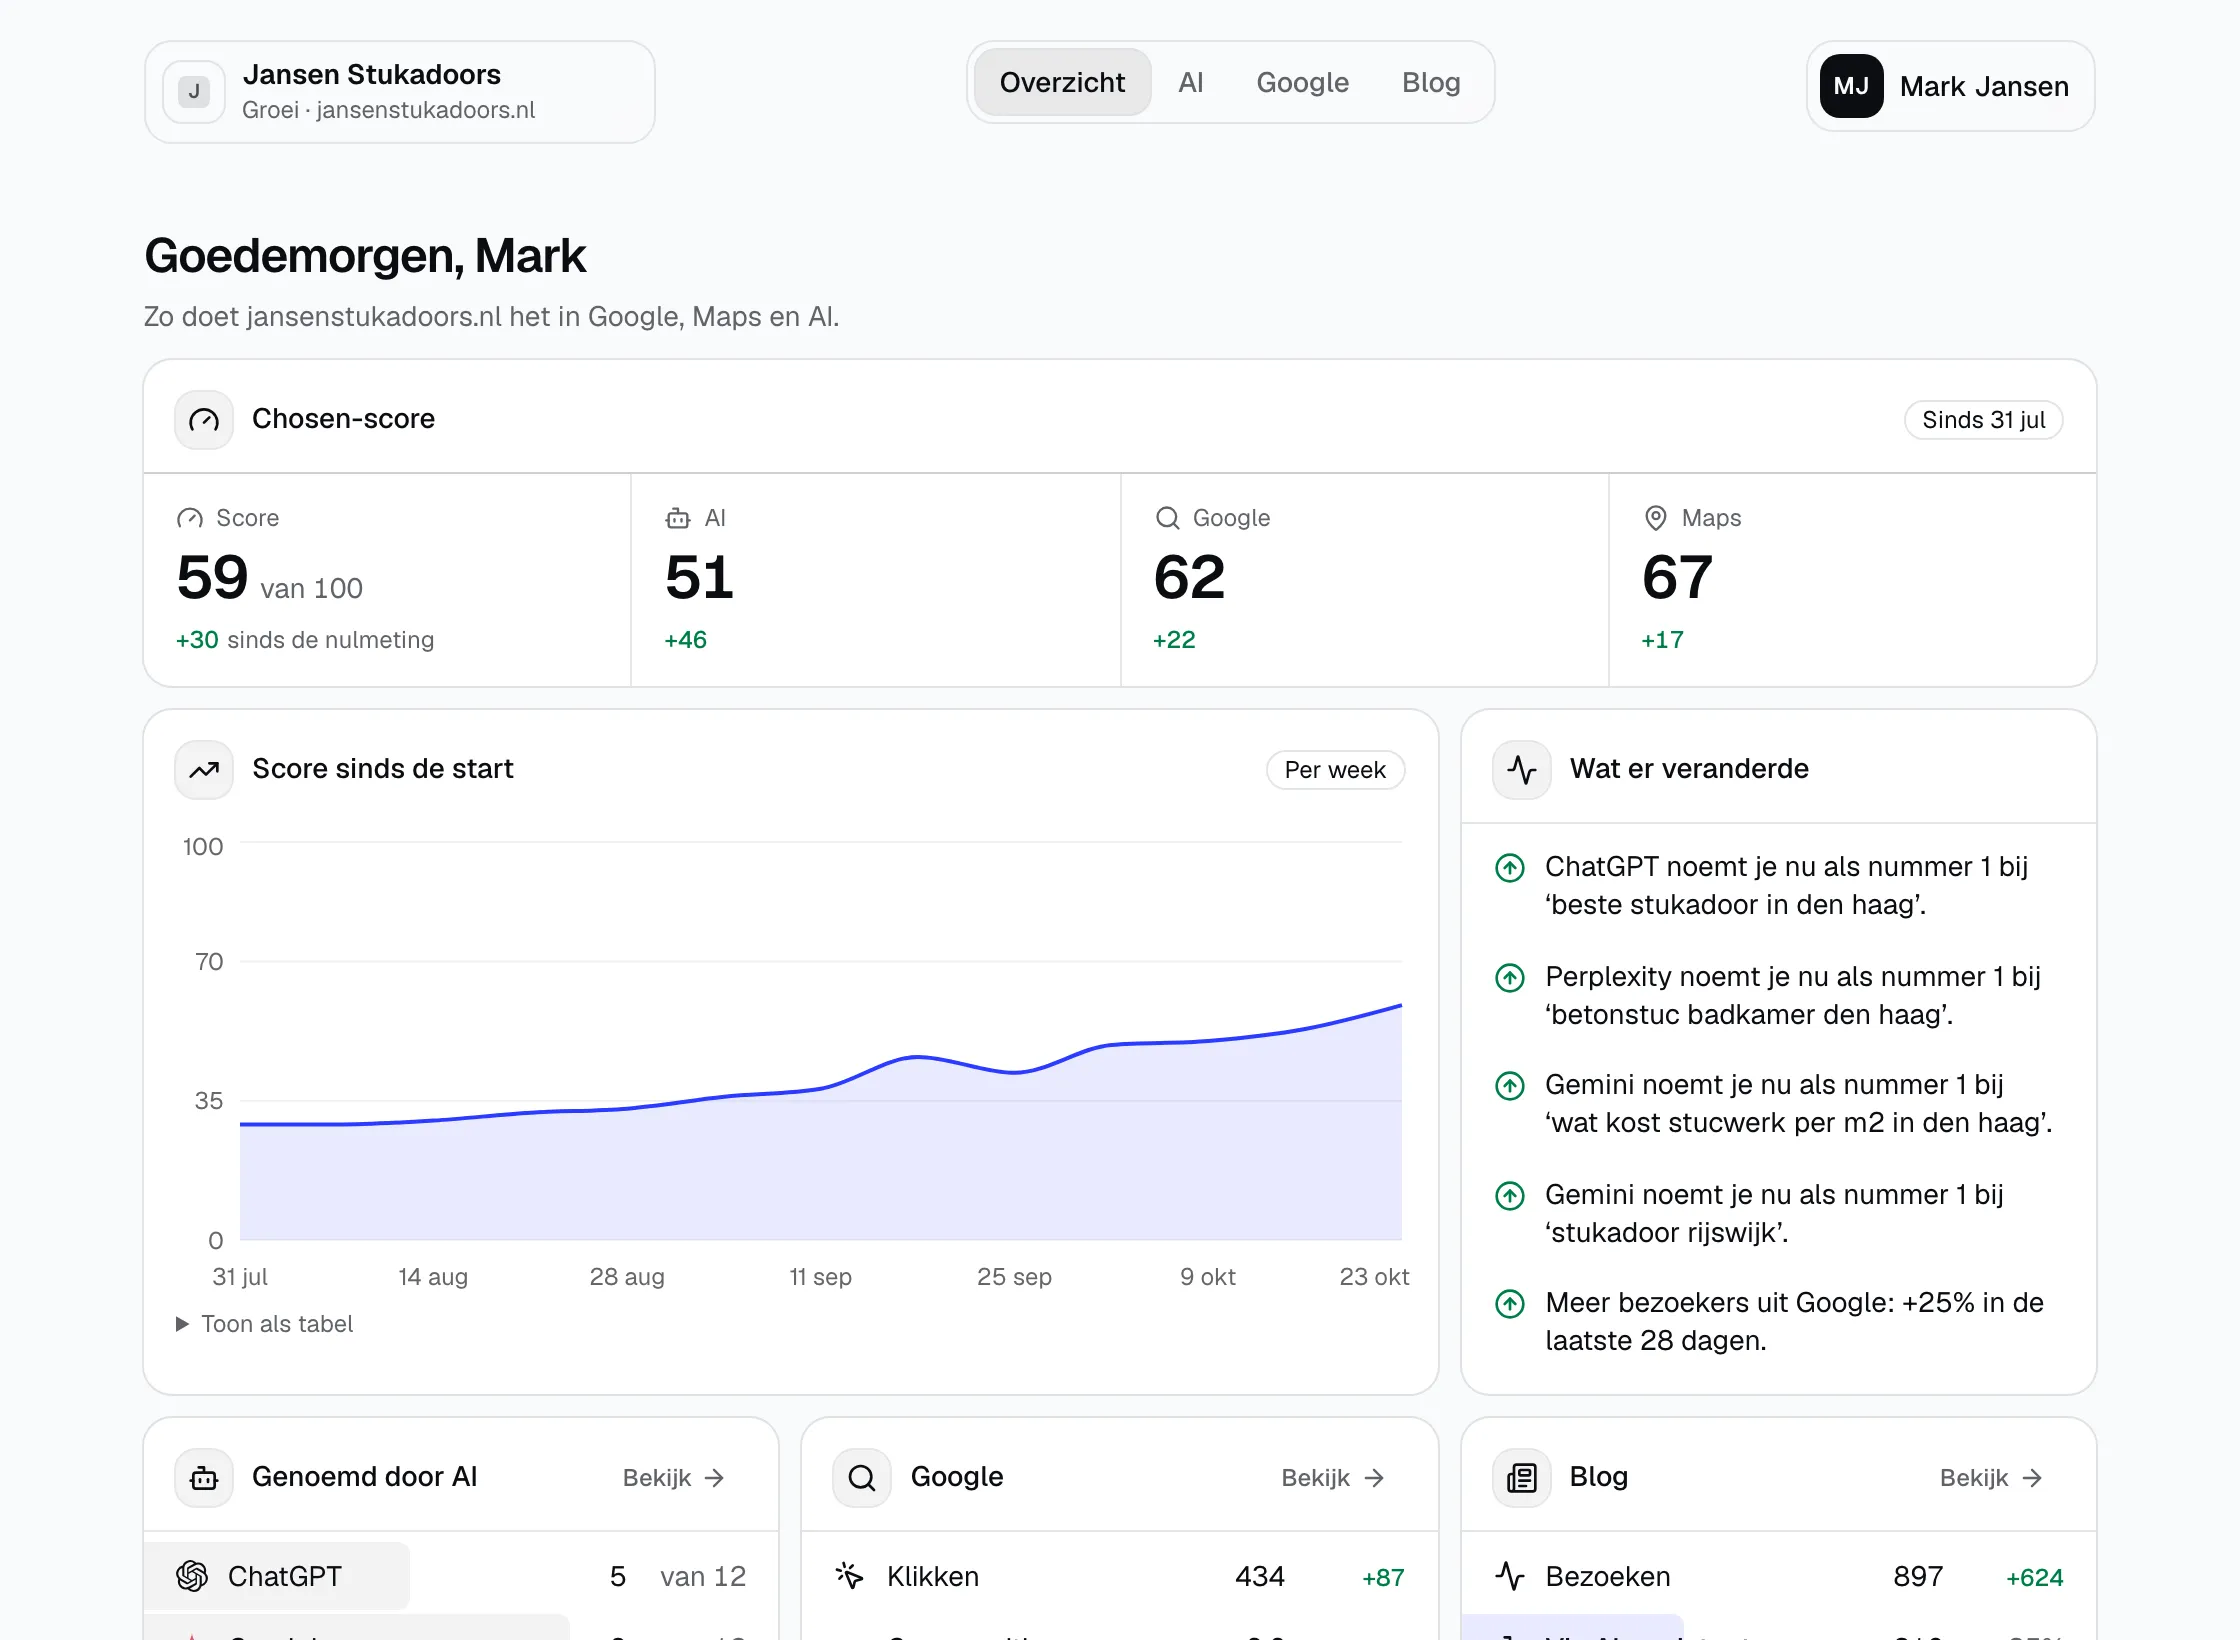2240x1640 pixels.
Task: Click the Per week badge
Action: [x=1335, y=770]
